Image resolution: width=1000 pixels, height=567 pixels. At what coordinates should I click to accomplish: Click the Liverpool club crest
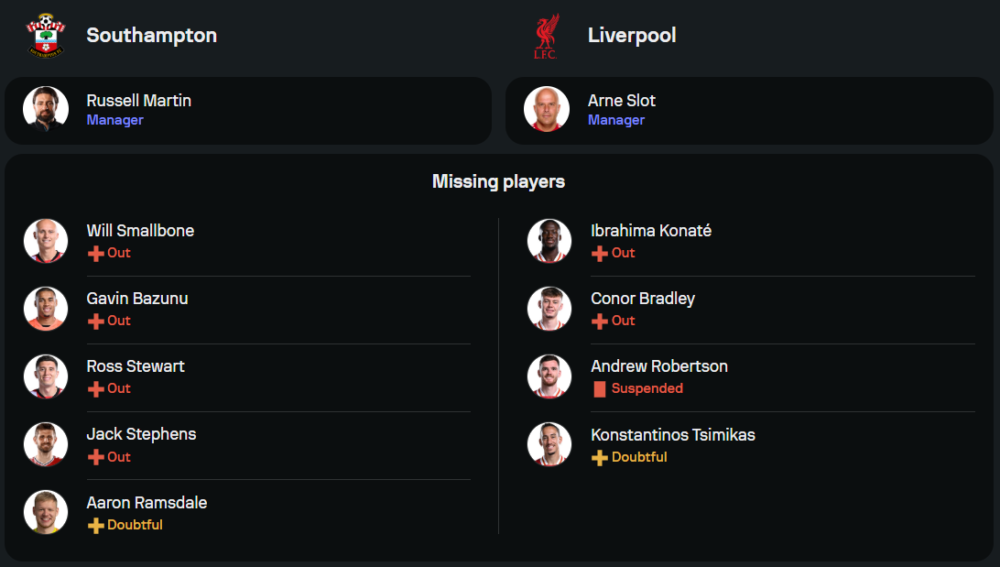[546, 36]
